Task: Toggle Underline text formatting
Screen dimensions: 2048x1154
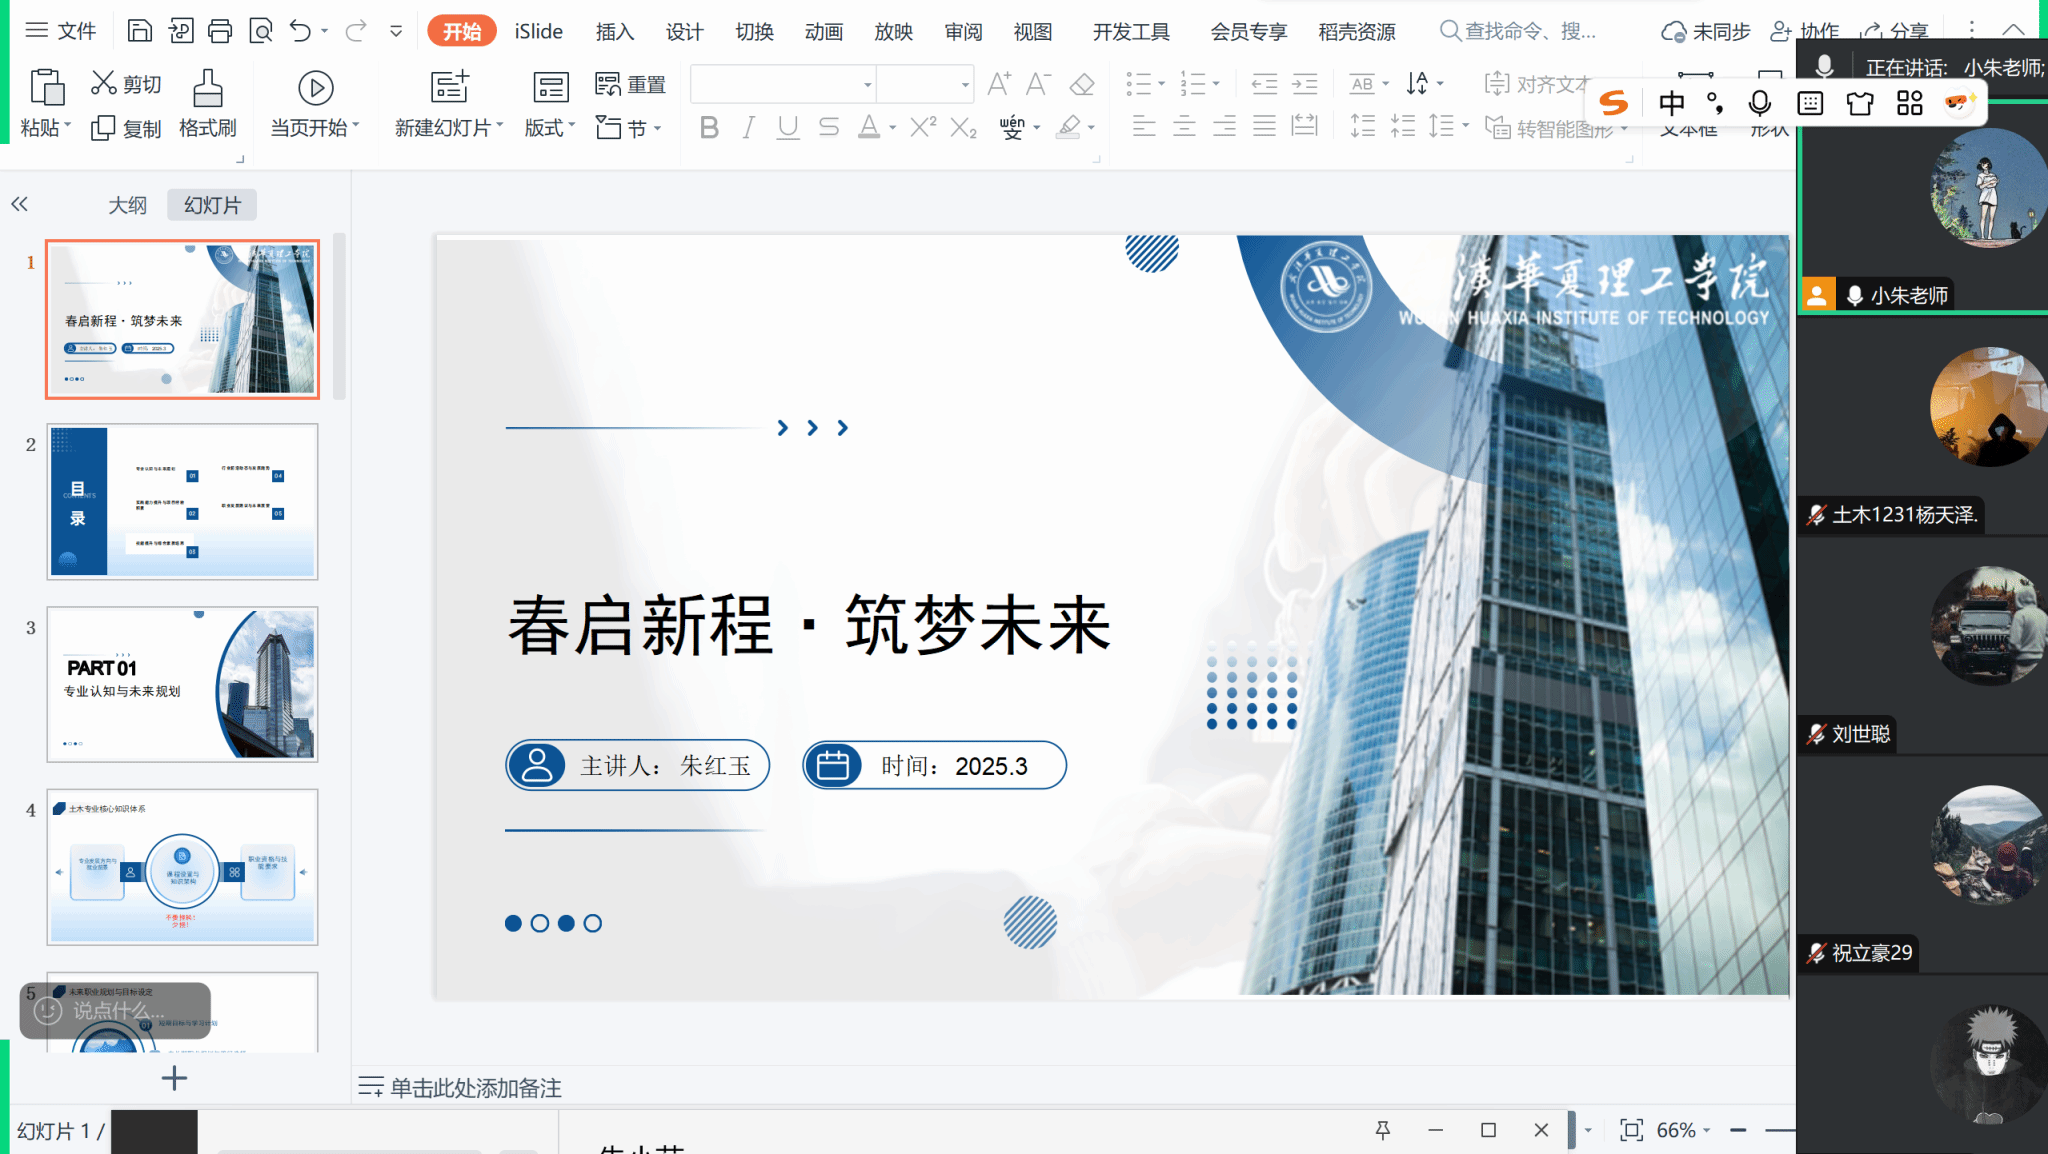Action: [788, 128]
